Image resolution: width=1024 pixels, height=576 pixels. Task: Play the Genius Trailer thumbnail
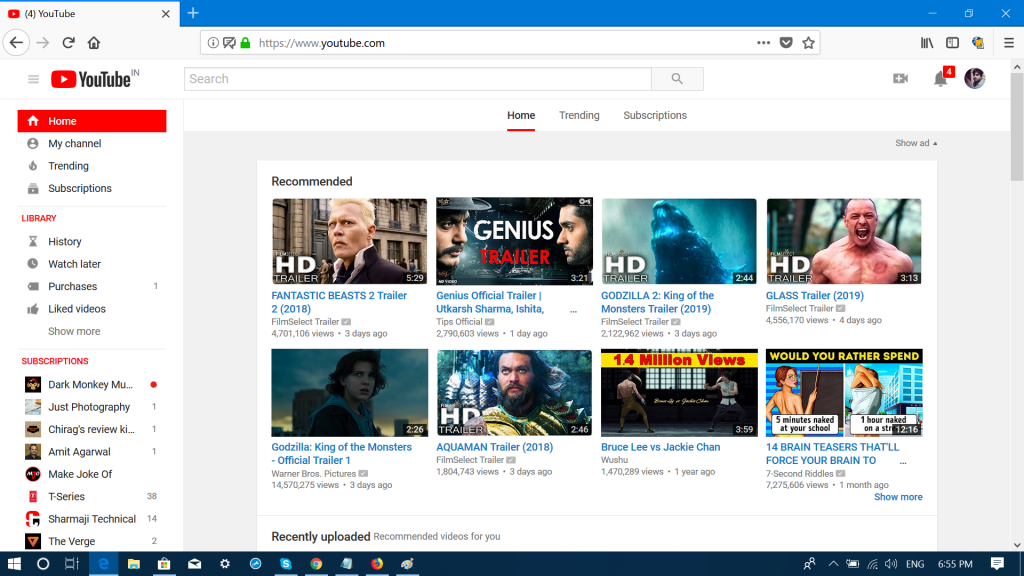(x=514, y=242)
